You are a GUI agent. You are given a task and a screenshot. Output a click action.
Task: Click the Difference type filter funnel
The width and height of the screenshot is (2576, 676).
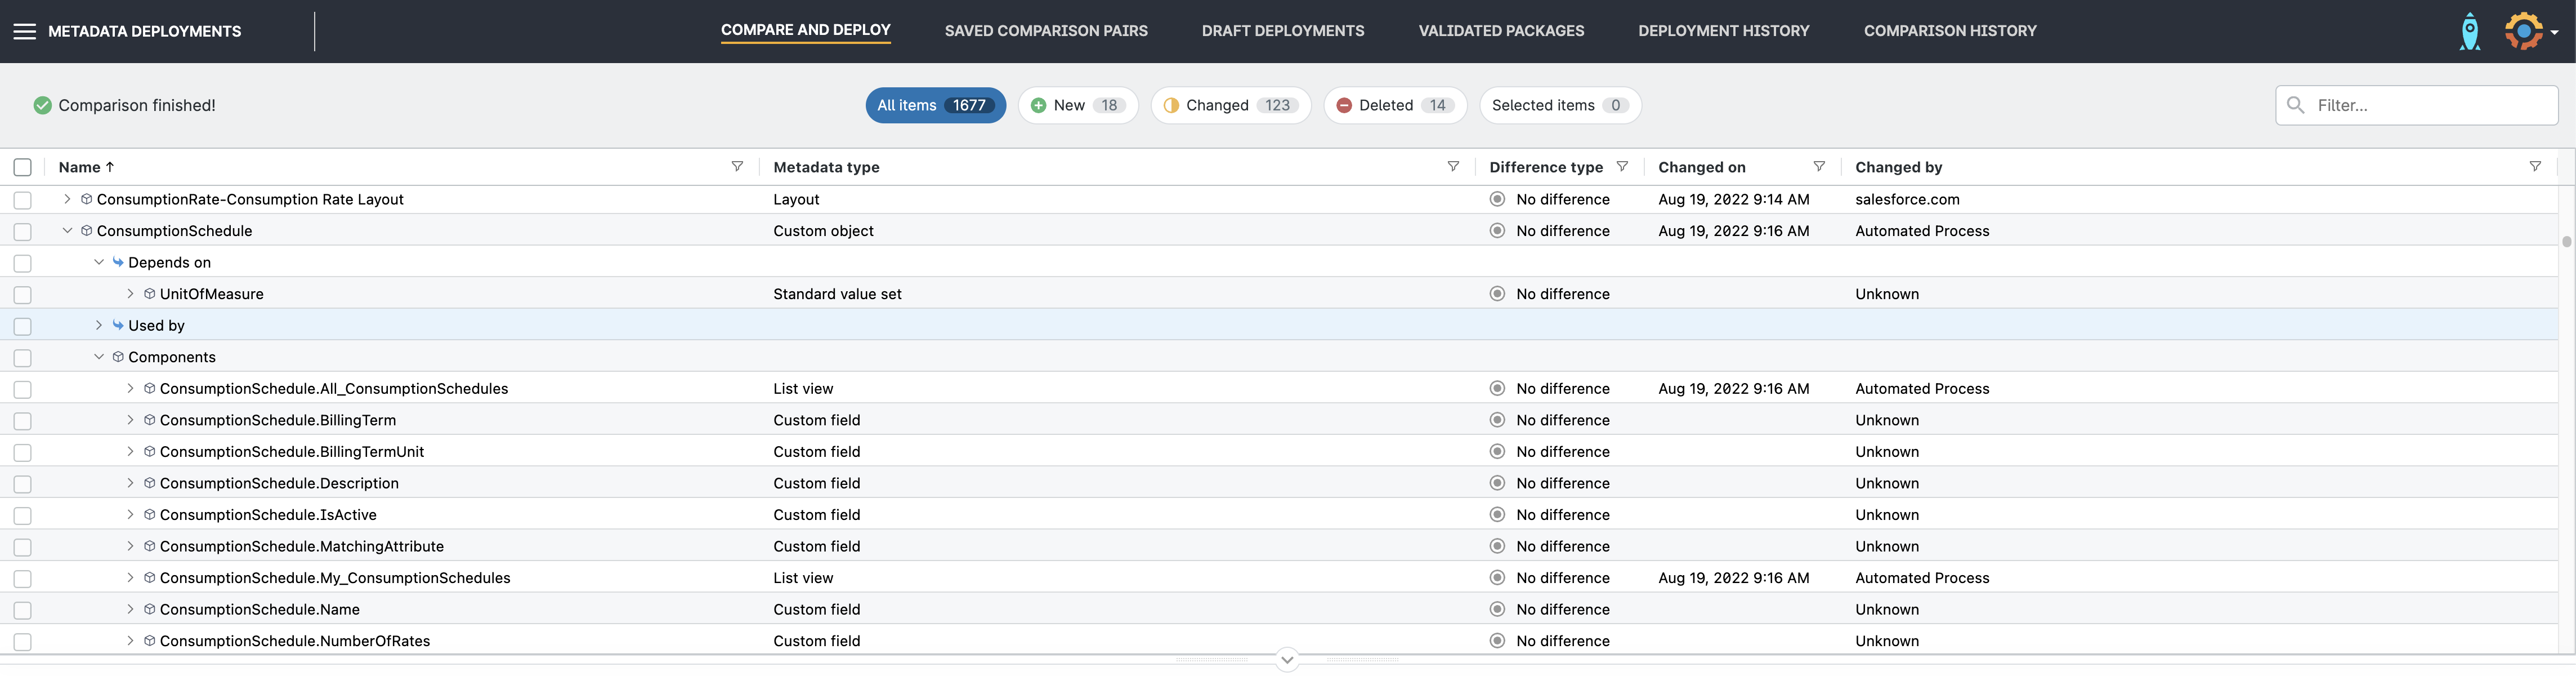coord(1622,166)
